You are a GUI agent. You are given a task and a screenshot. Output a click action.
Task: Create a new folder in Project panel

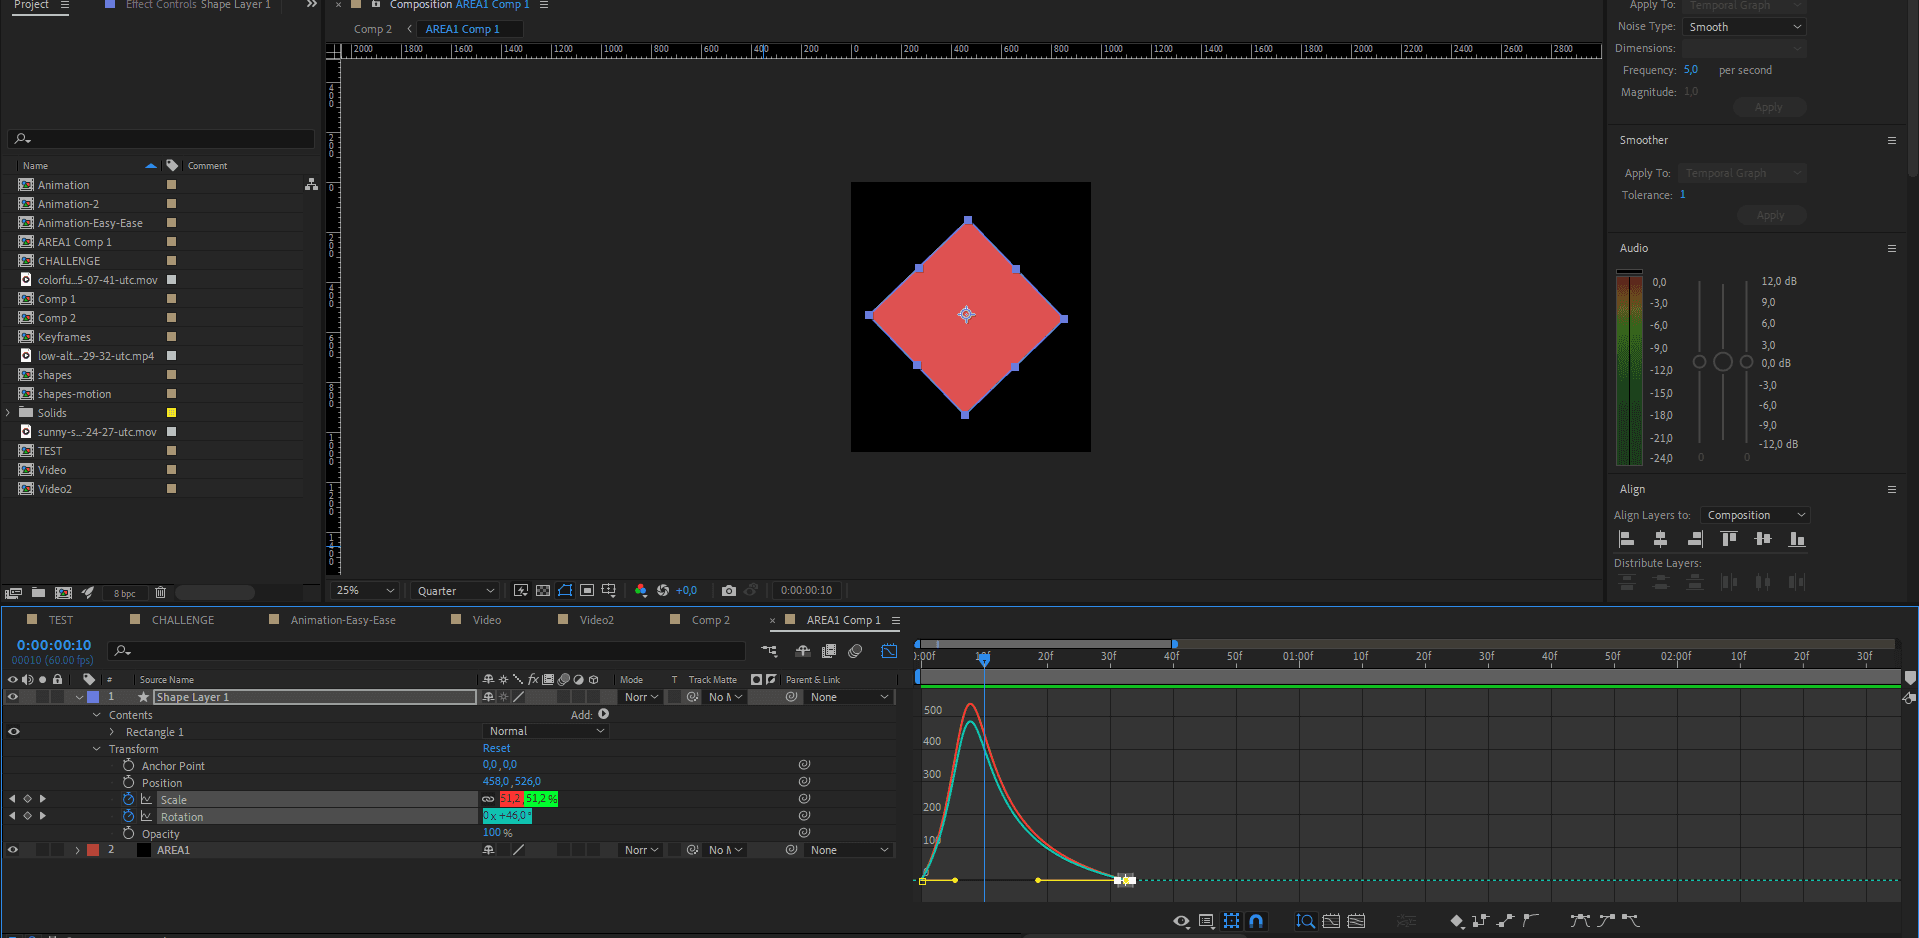(38, 593)
